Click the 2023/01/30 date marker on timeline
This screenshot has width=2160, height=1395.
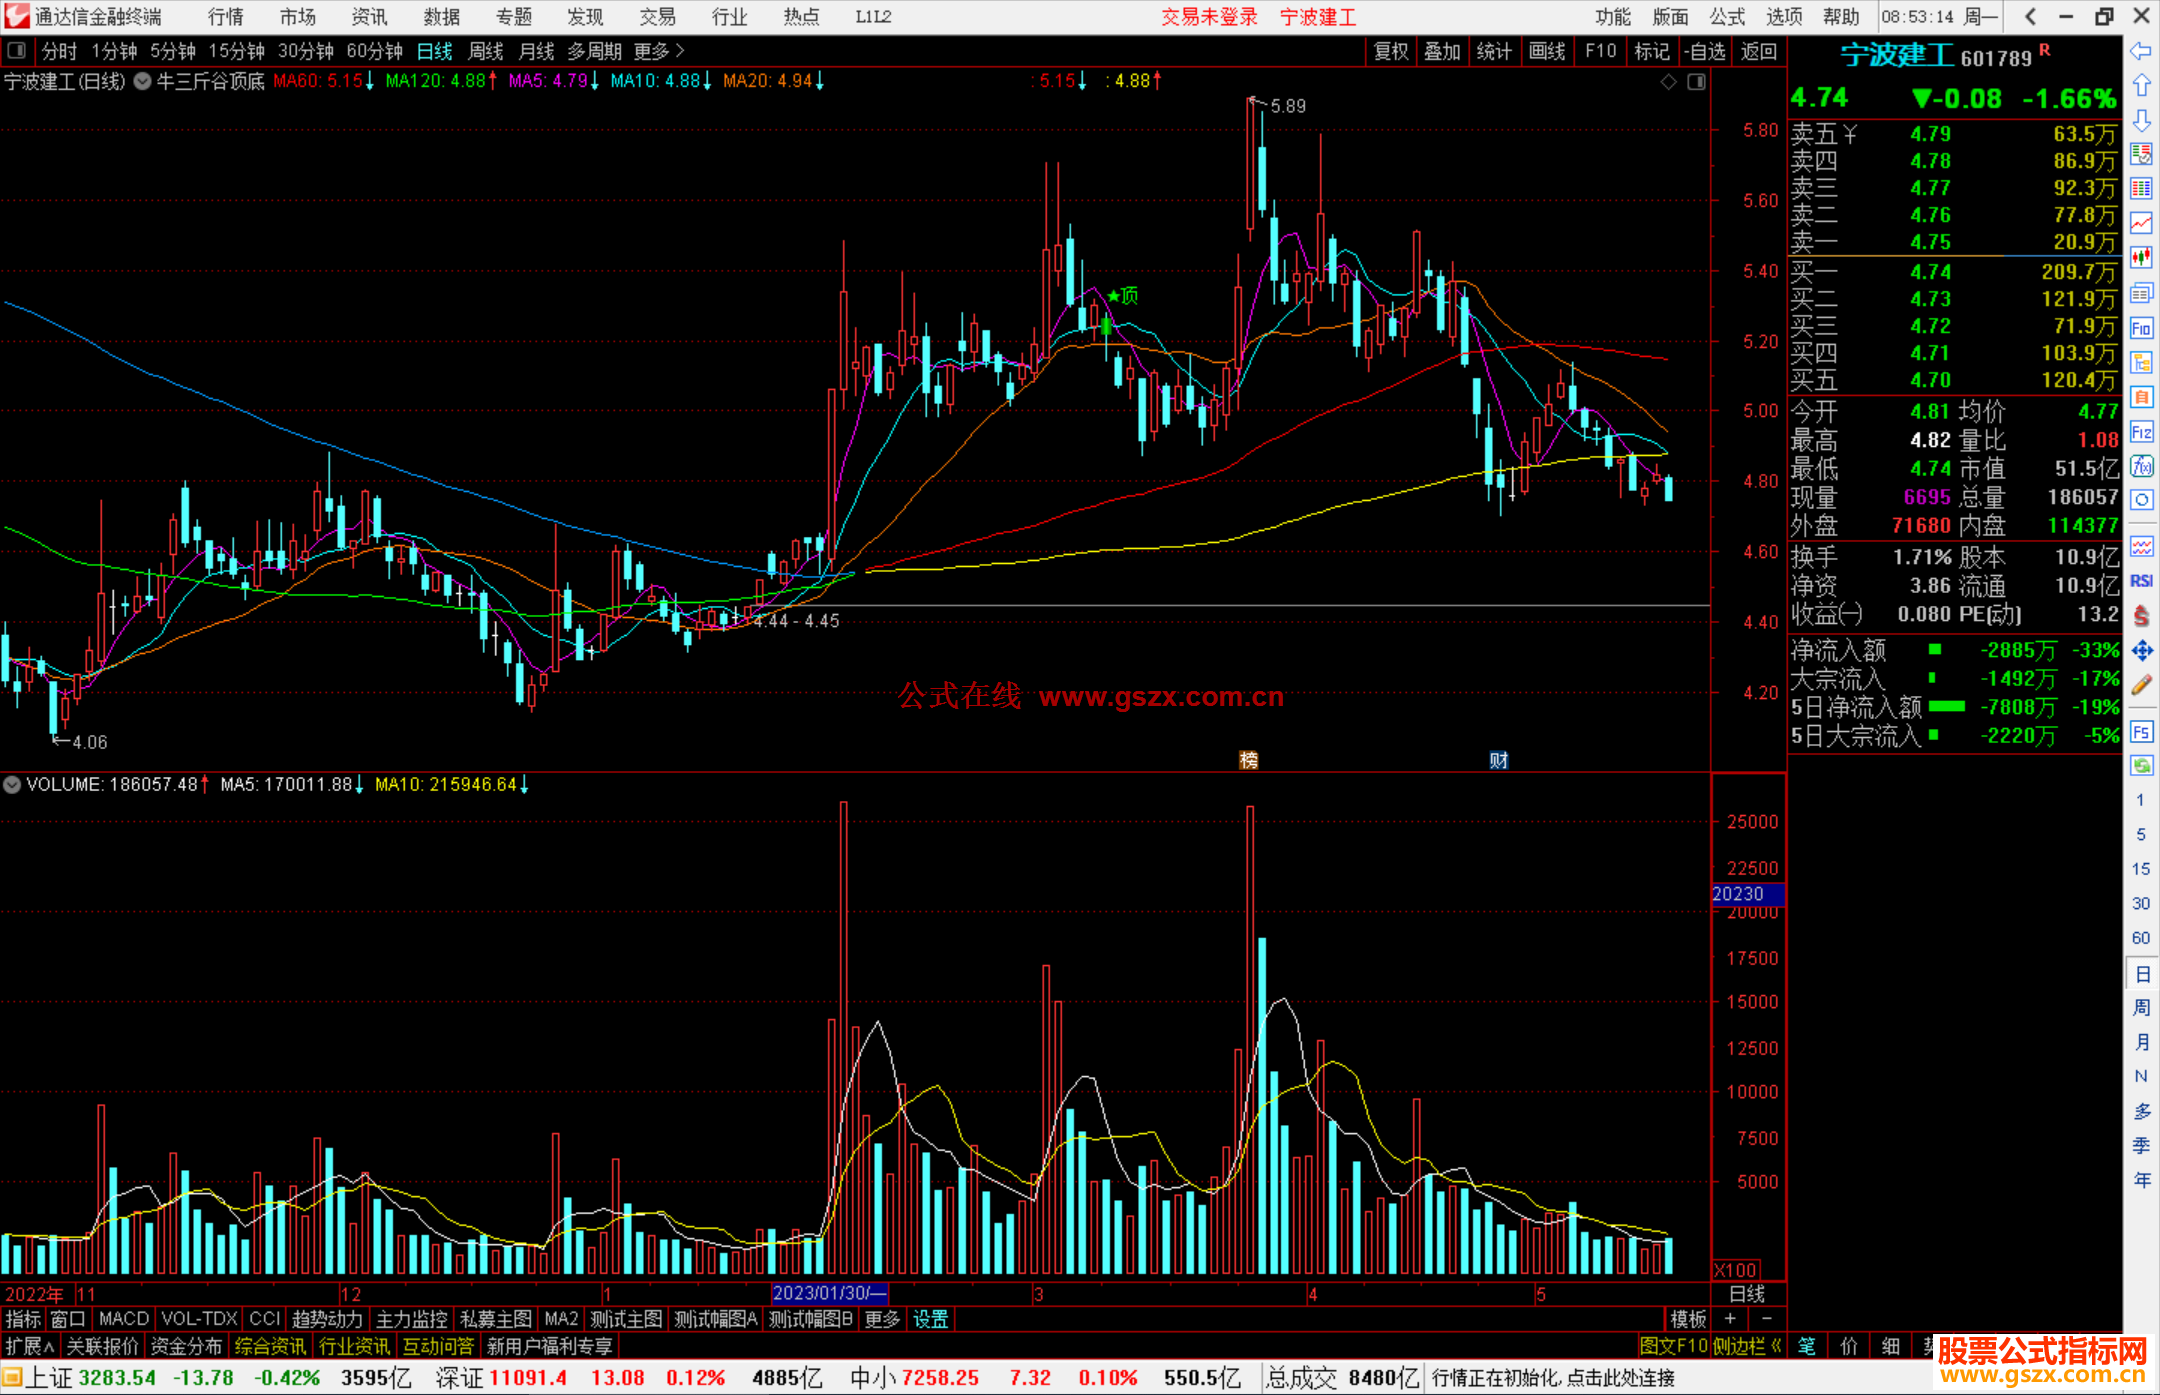tap(829, 1293)
